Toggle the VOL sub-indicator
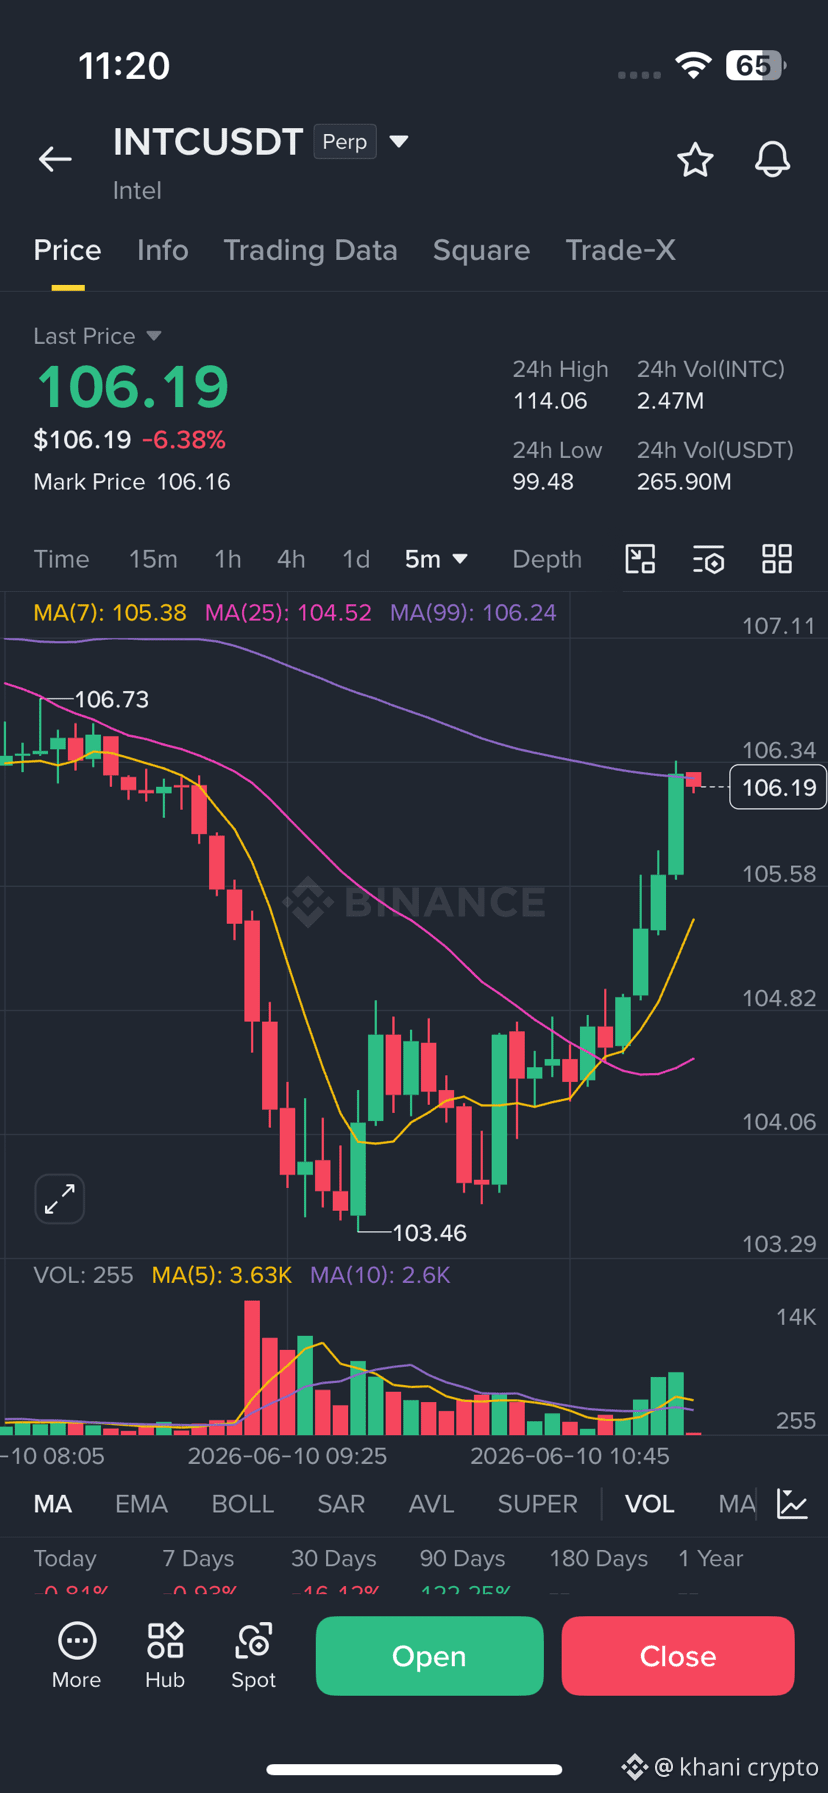Screen dimensions: 828x1793 [650, 1504]
